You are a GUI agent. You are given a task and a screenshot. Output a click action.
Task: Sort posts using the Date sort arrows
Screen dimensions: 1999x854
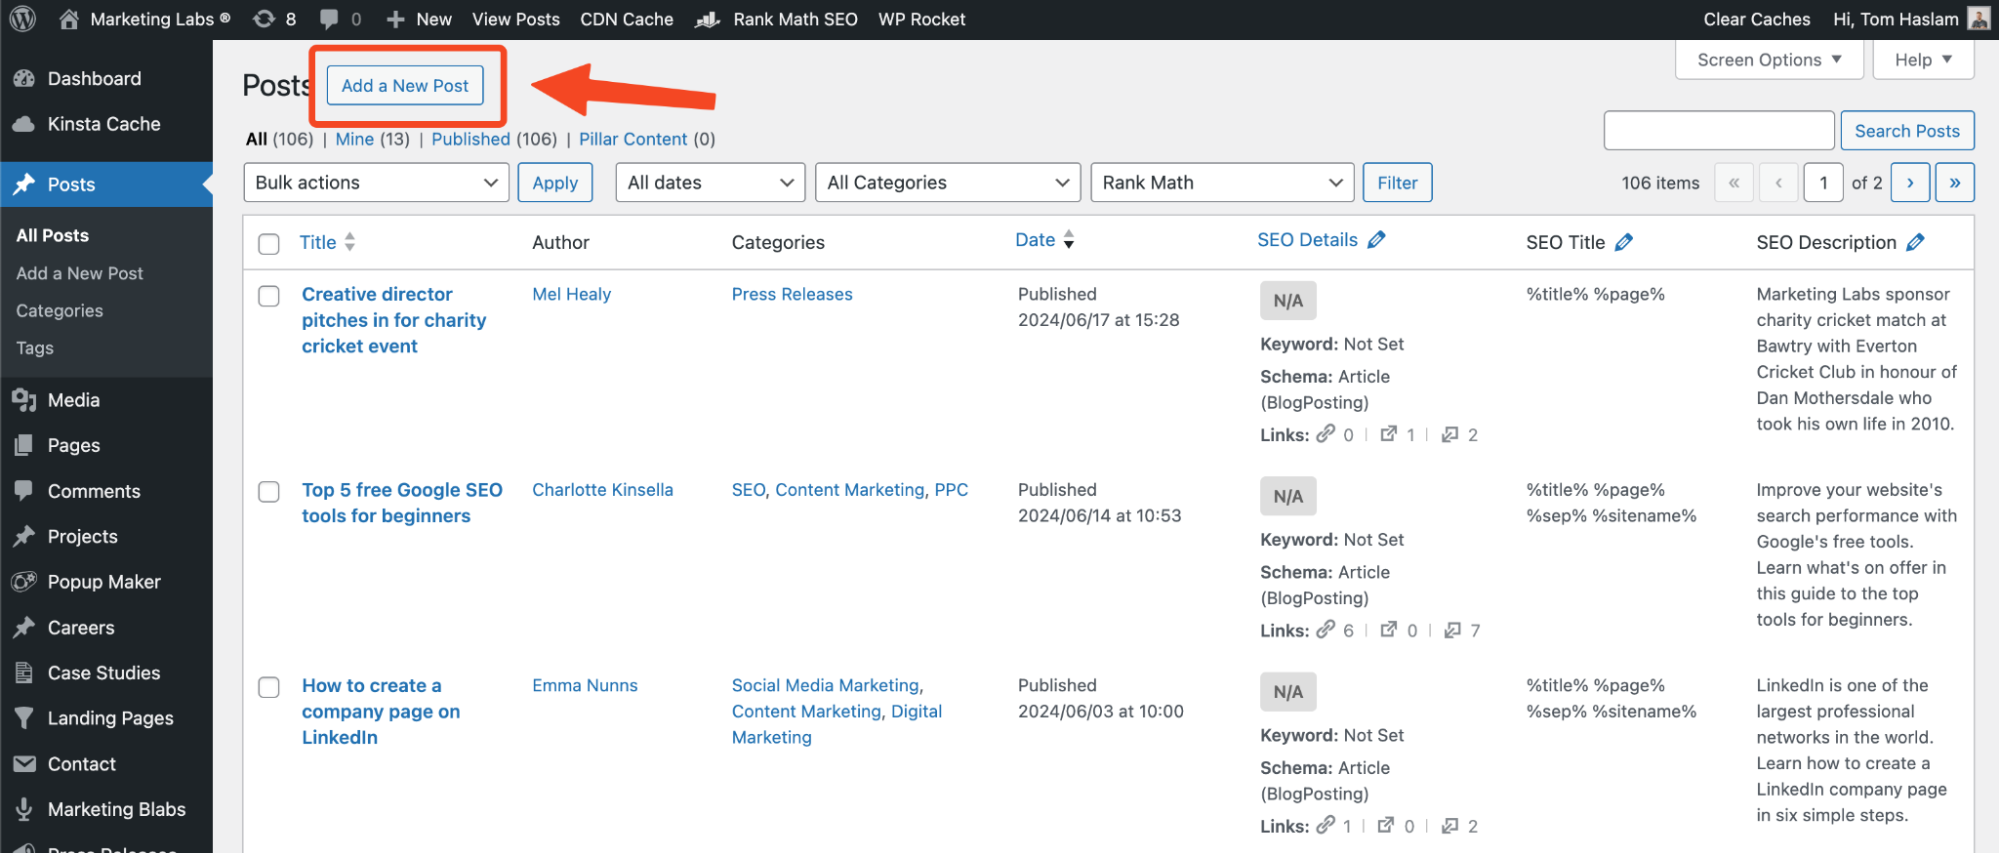[1069, 240]
